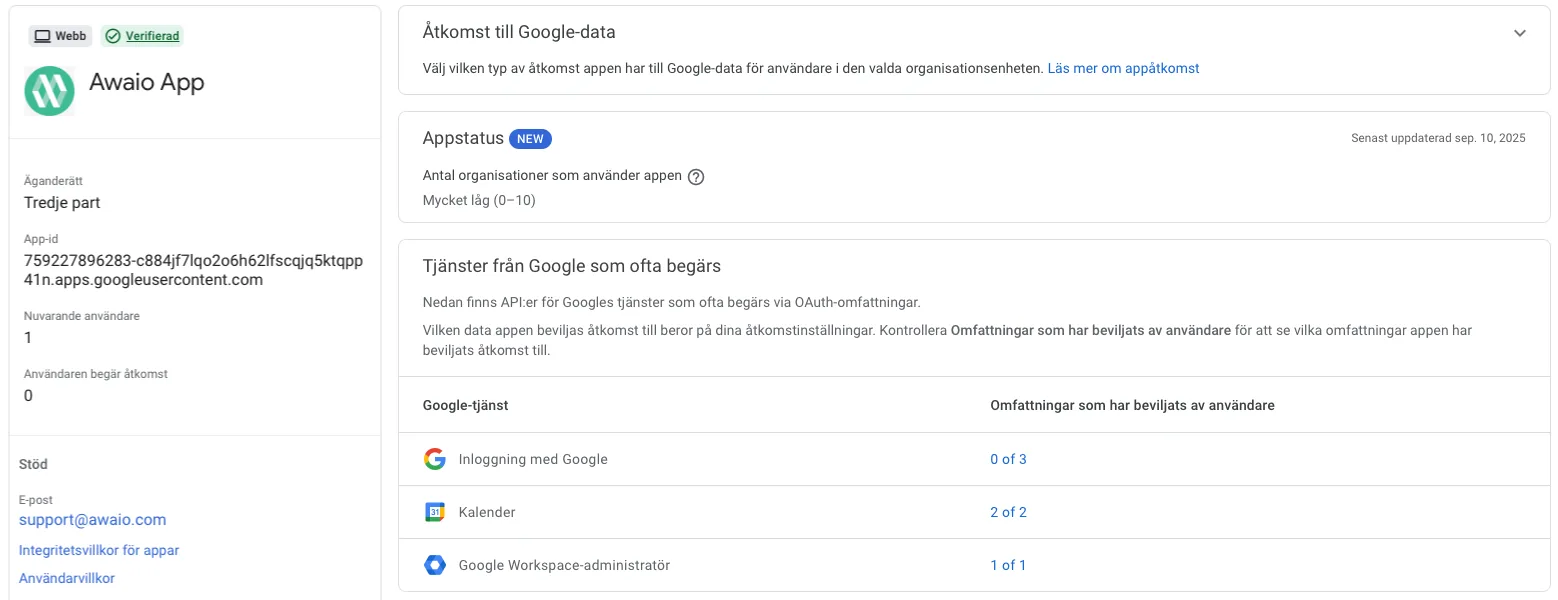Click the Google logo in Inloggning row
The image size is (1558, 600).
(x=434, y=459)
